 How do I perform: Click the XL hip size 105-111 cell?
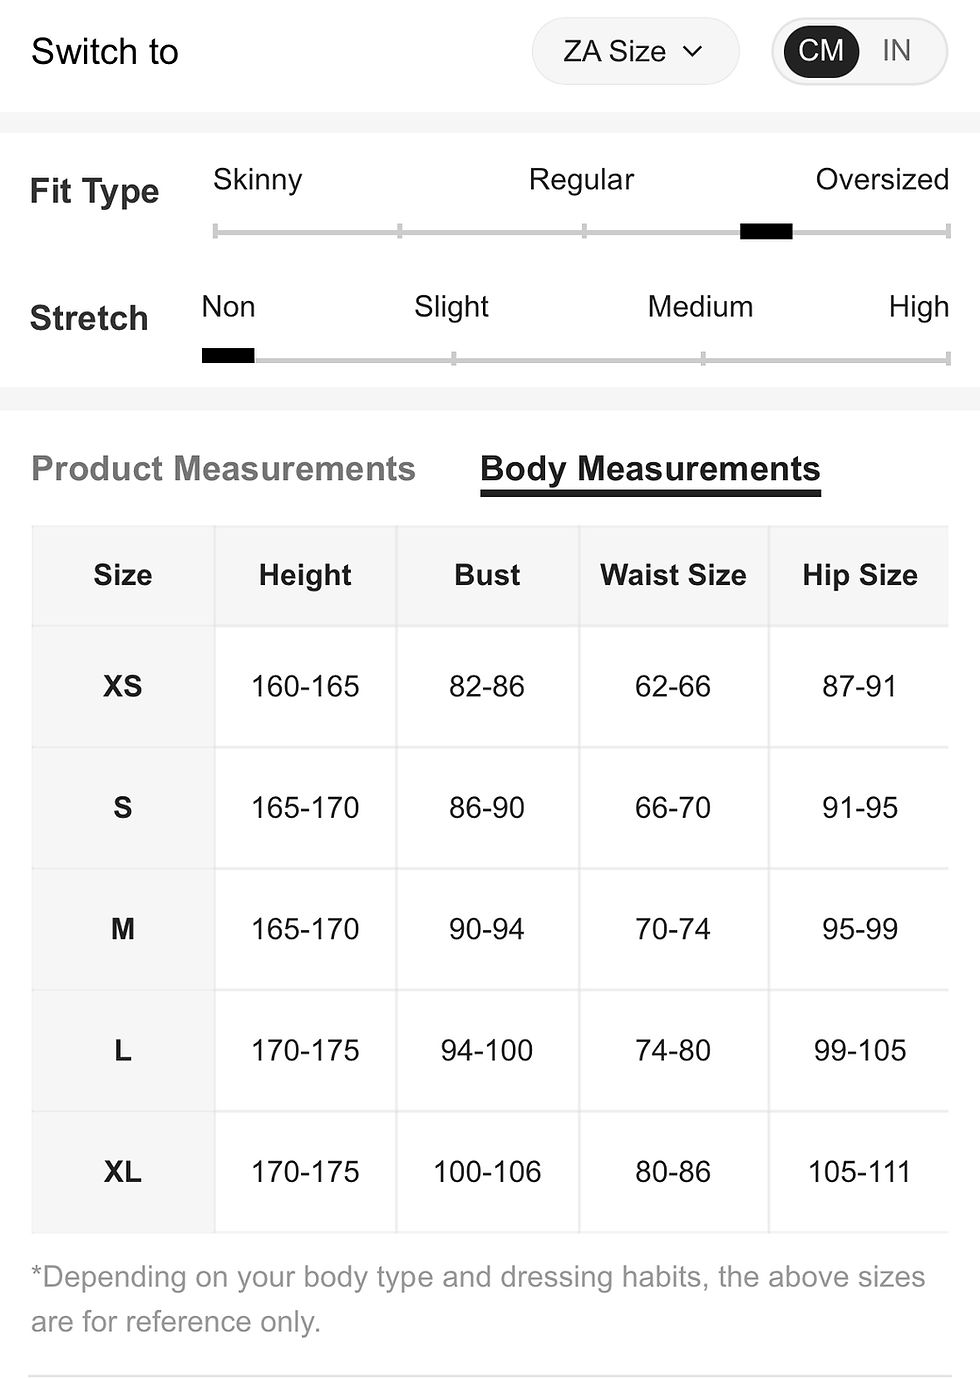pyautogui.click(x=860, y=1172)
